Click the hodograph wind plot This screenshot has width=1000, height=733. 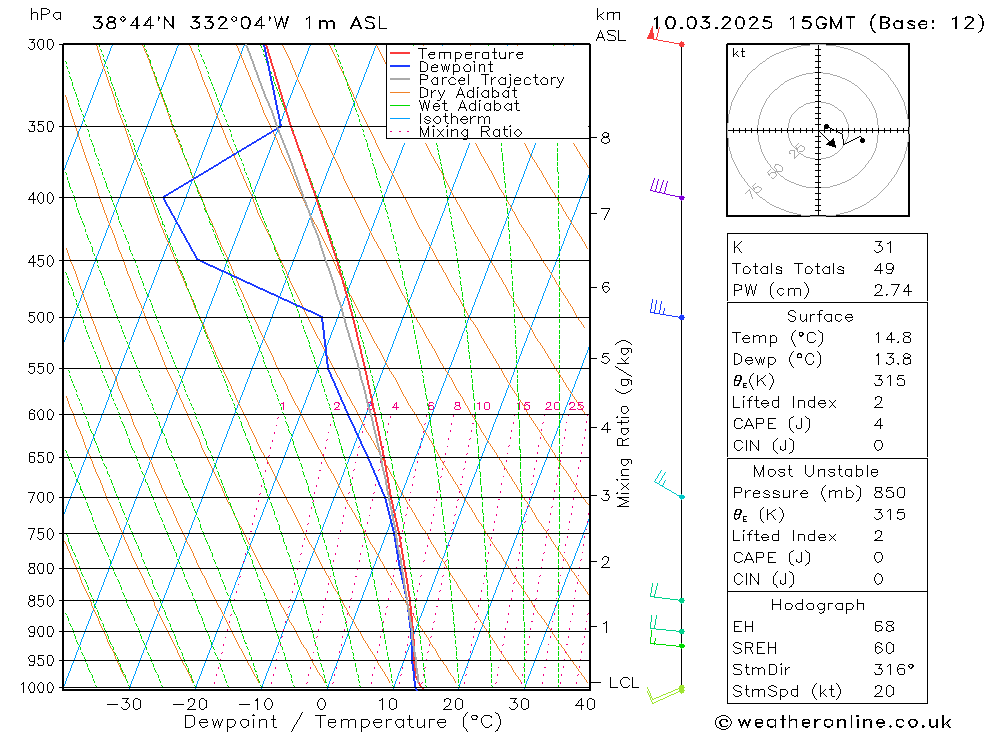818,130
